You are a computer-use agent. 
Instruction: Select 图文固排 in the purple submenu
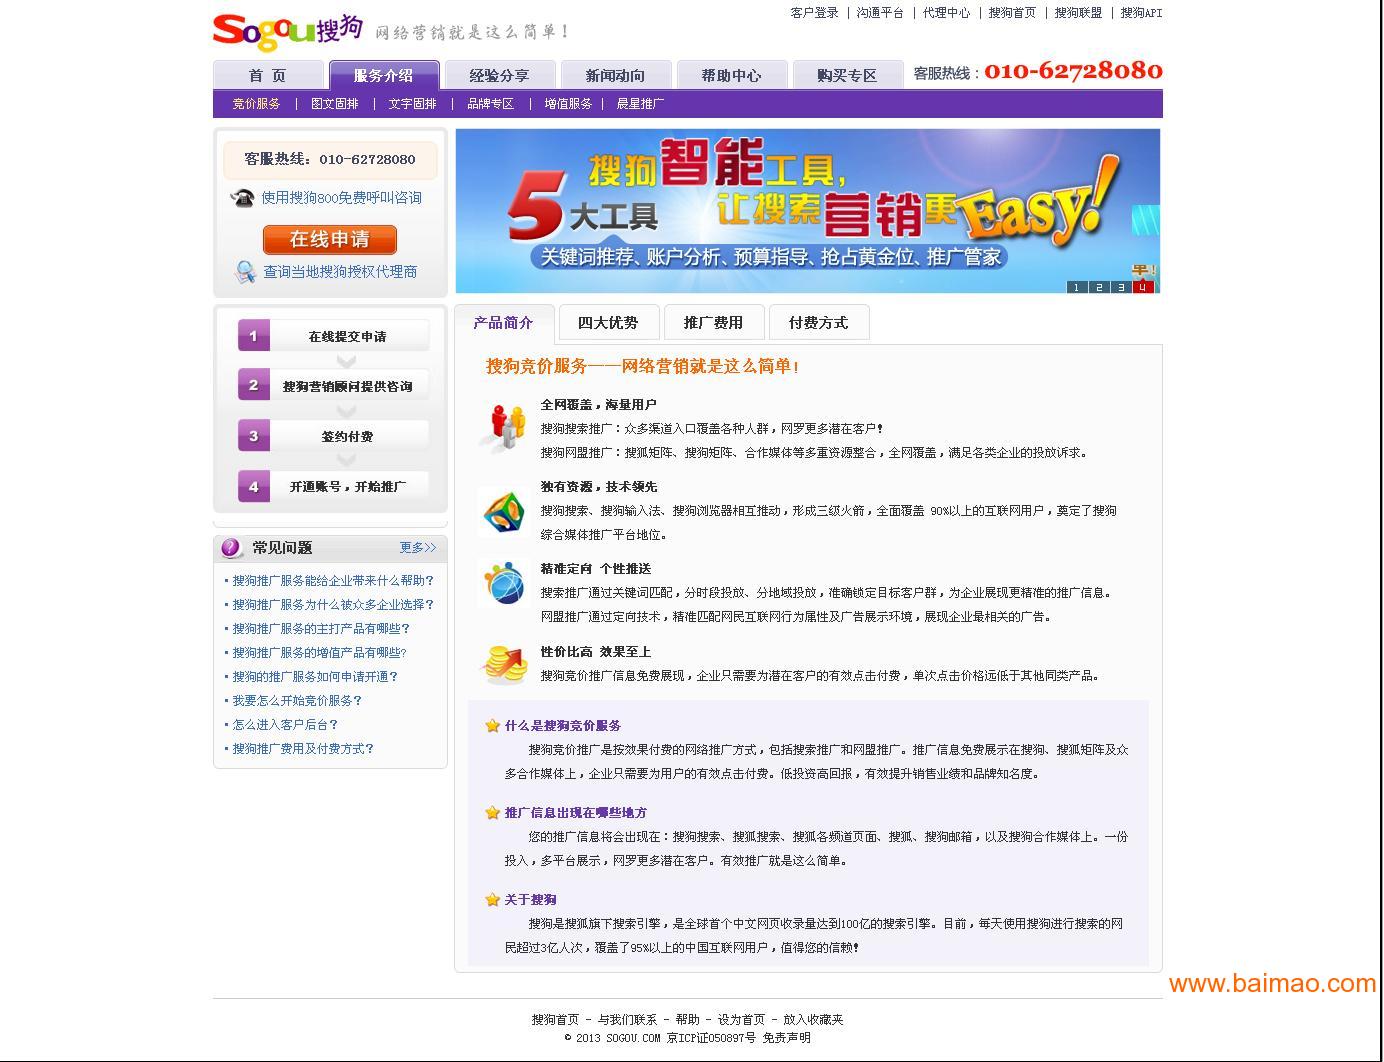click(x=334, y=104)
